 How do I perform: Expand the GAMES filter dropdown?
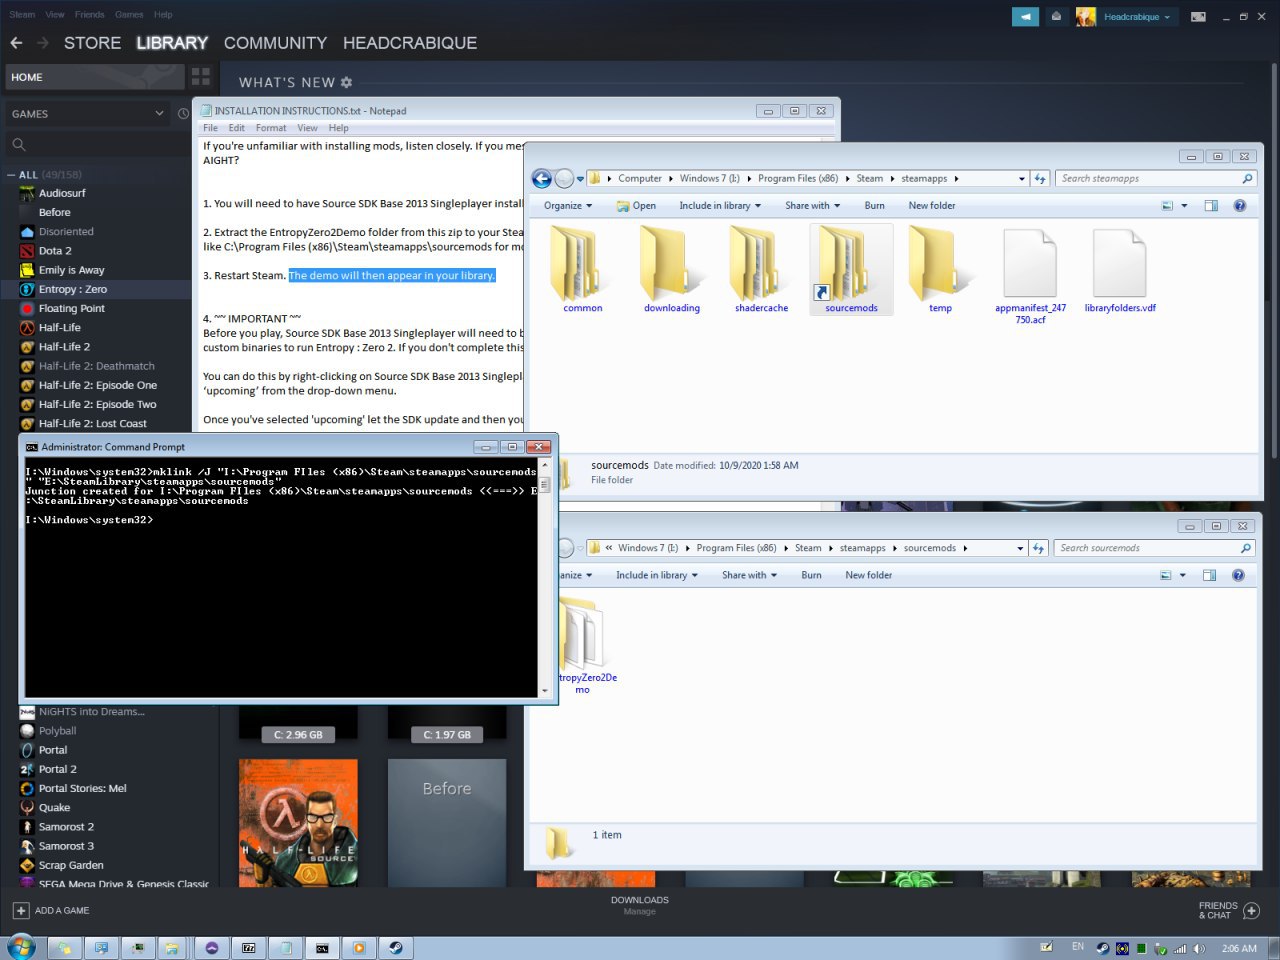(159, 114)
